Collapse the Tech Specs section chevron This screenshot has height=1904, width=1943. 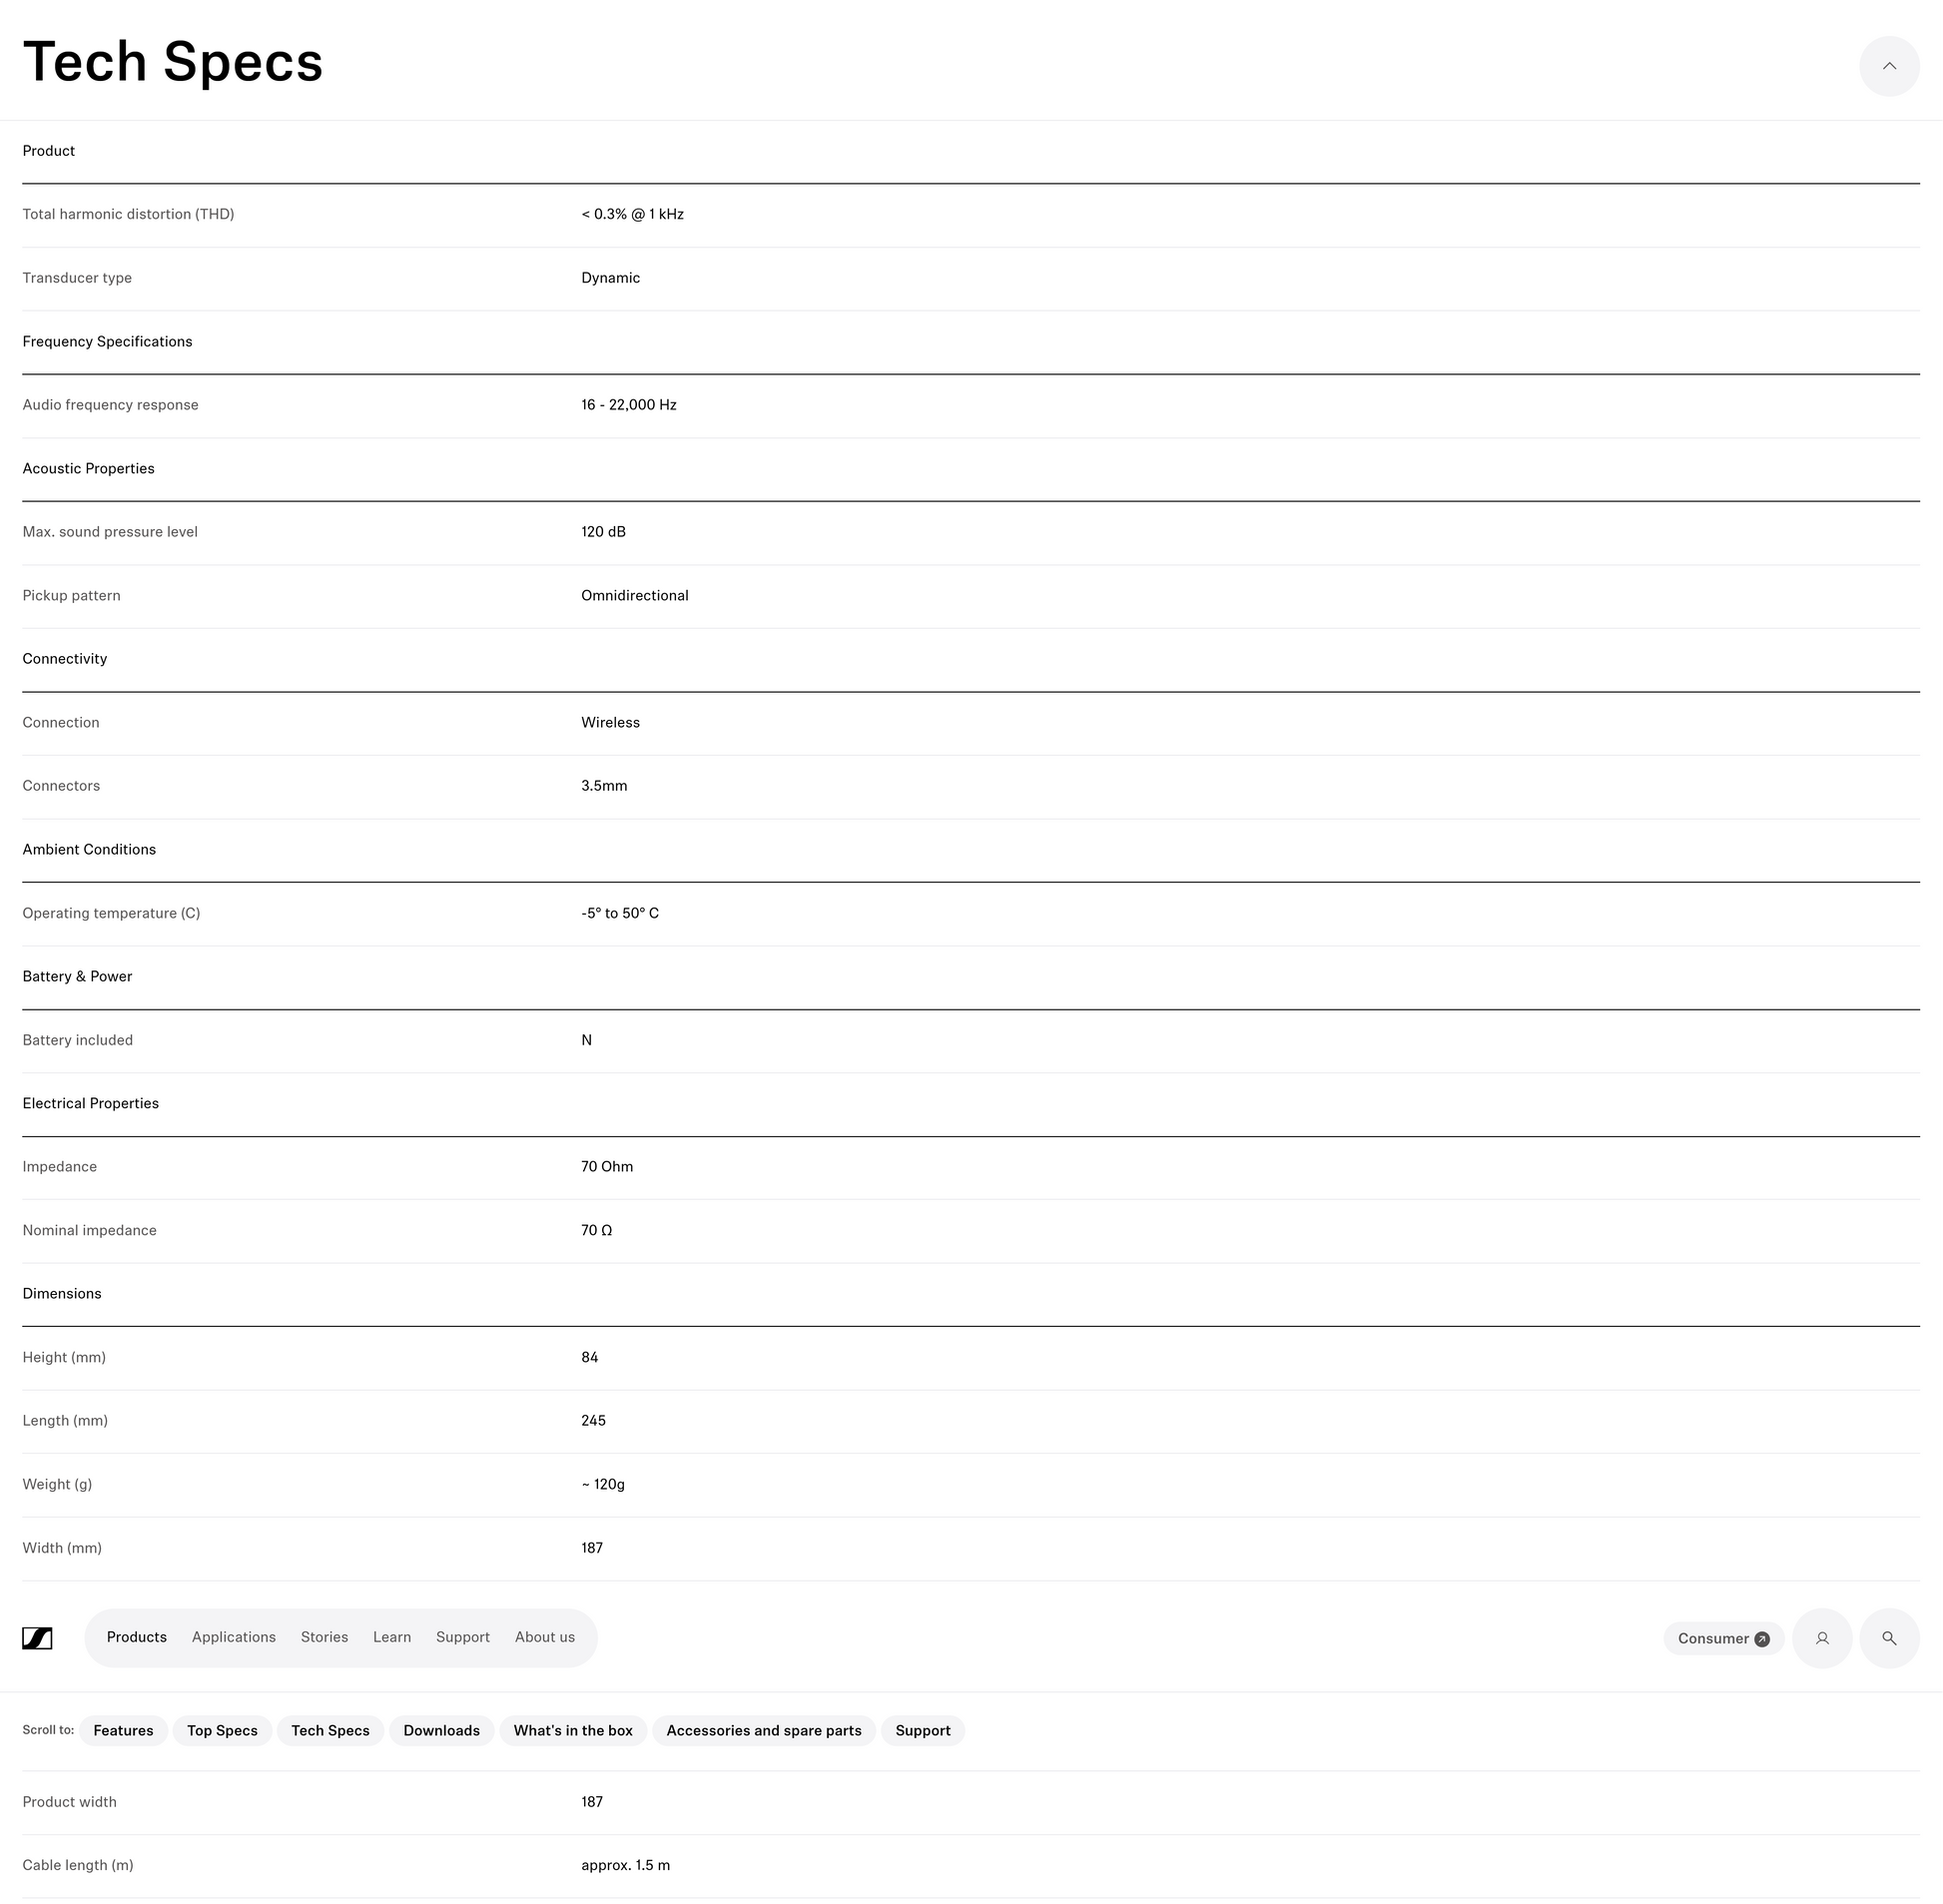1888,66
